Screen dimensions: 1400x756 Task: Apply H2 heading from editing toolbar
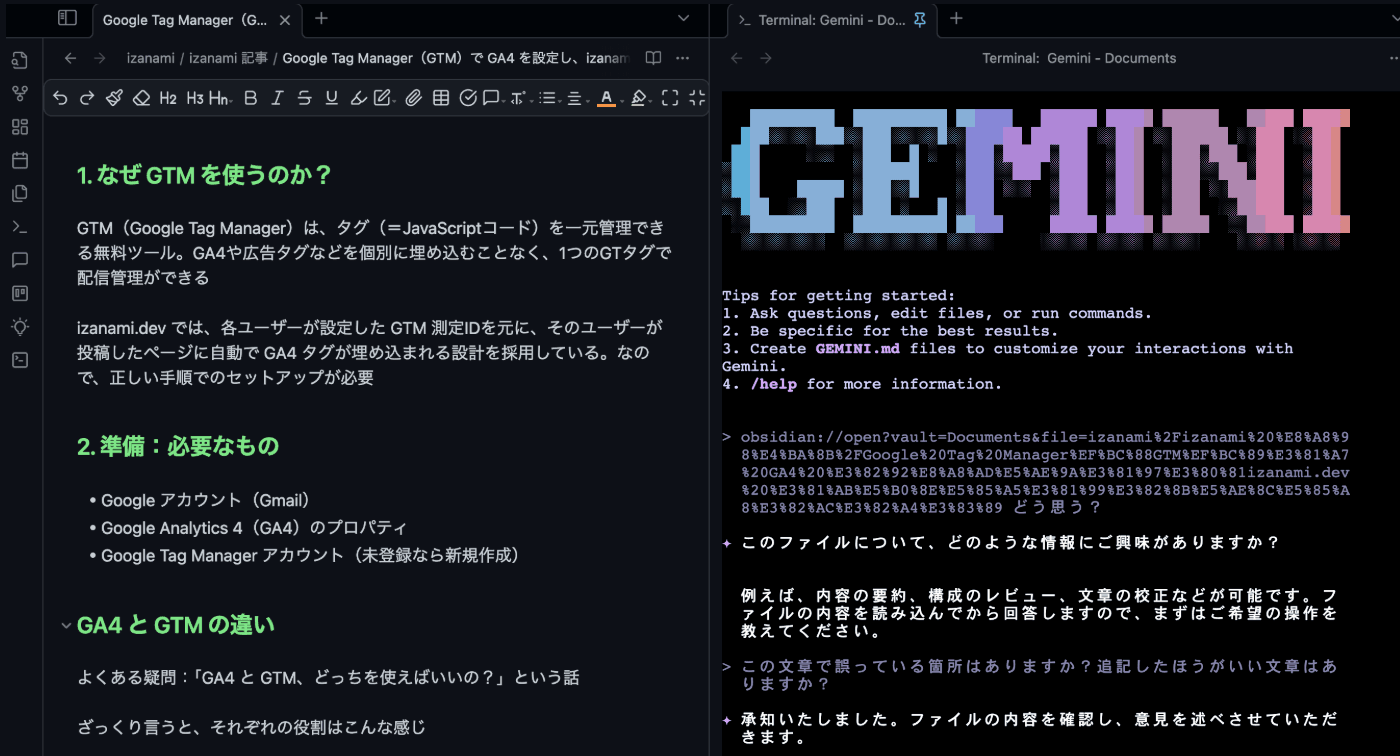(168, 98)
